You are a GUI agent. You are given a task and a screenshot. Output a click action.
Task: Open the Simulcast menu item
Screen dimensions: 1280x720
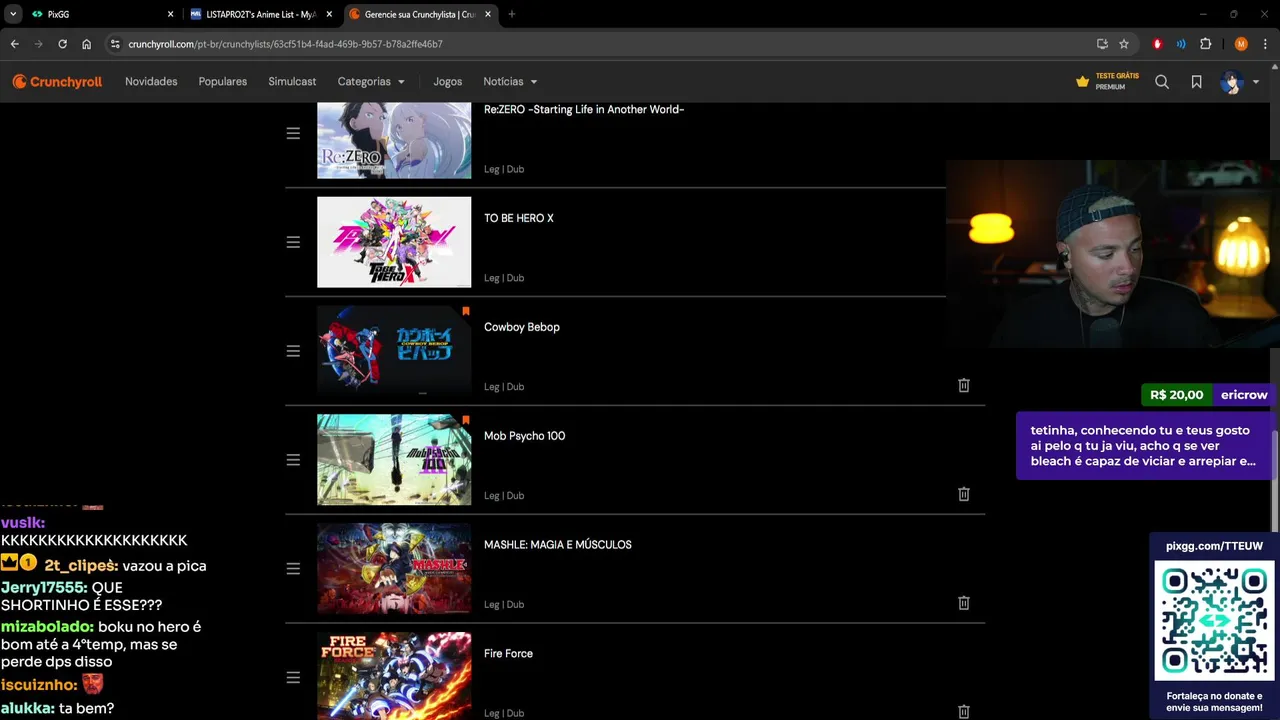click(x=292, y=82)
